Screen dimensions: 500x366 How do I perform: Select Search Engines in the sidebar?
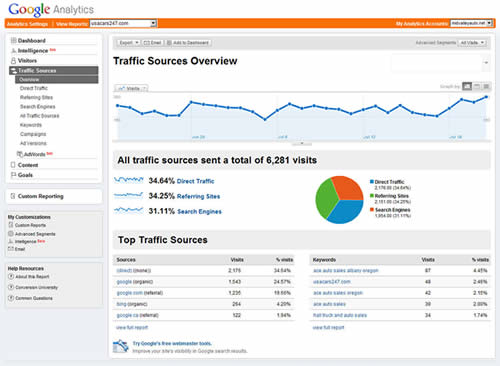click(x=38, y=107)
